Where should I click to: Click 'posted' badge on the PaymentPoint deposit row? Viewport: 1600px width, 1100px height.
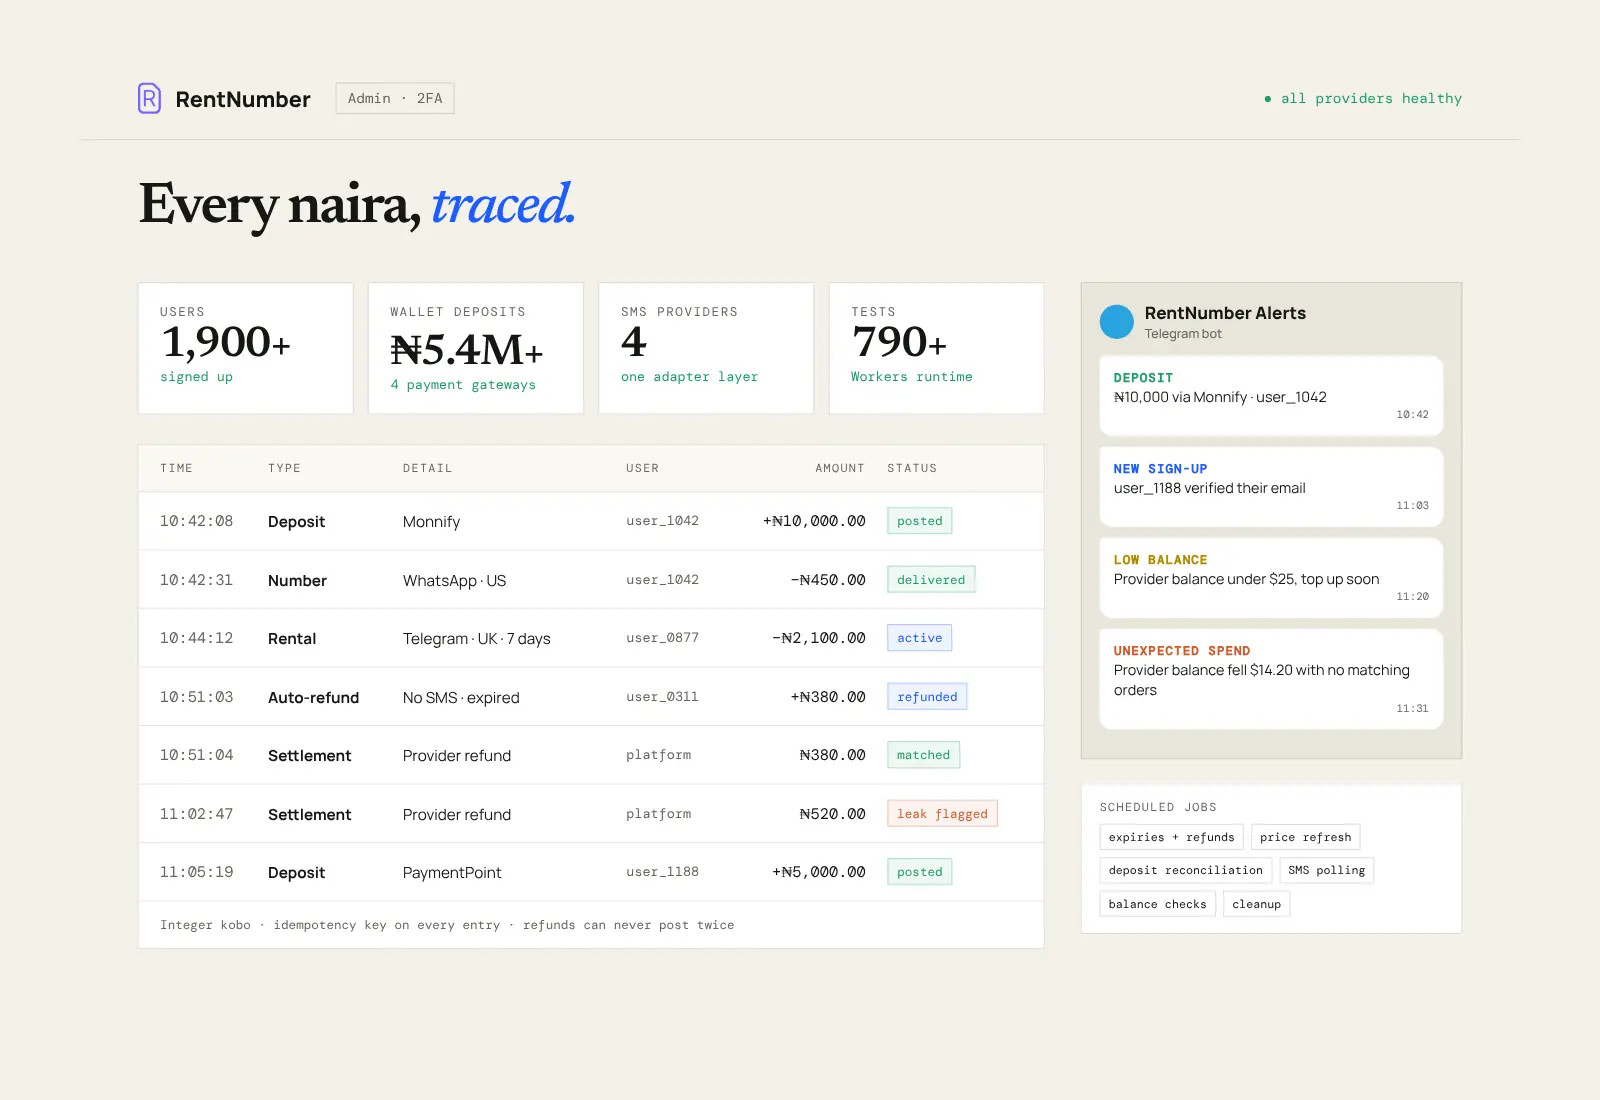point(919,872)
